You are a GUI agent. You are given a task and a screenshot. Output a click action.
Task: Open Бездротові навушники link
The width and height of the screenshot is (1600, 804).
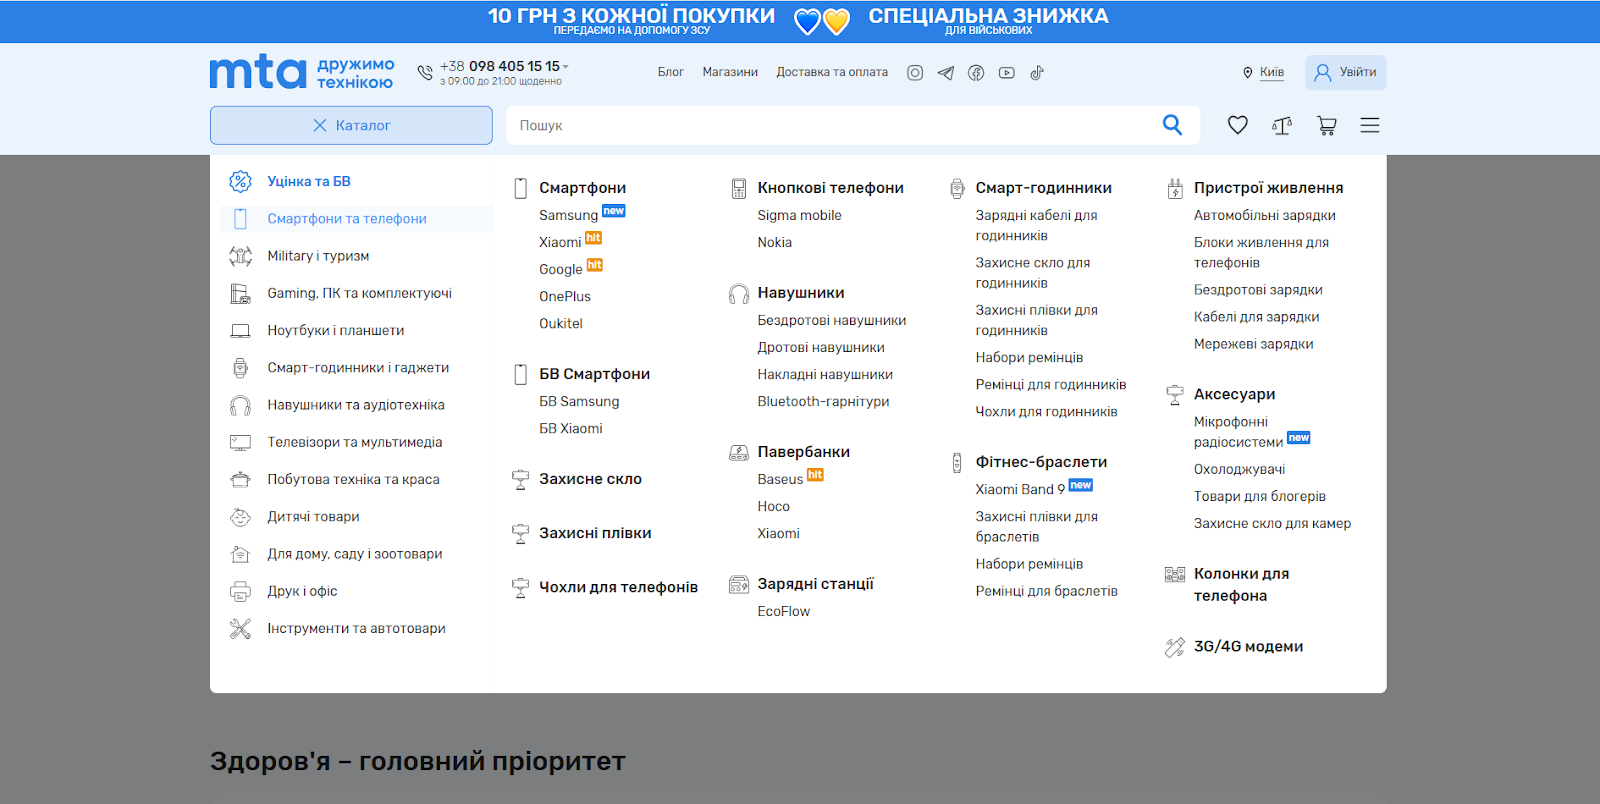(831, 320)
